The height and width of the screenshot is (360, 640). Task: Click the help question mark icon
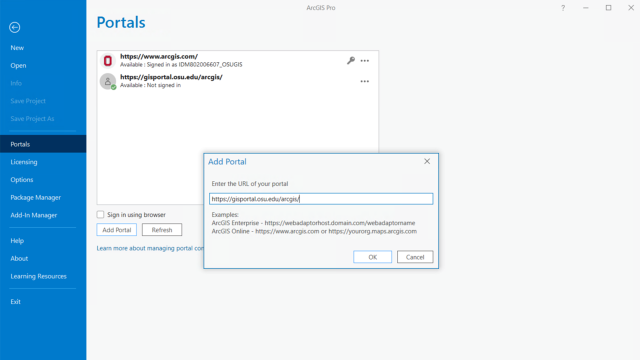(563, 8)
